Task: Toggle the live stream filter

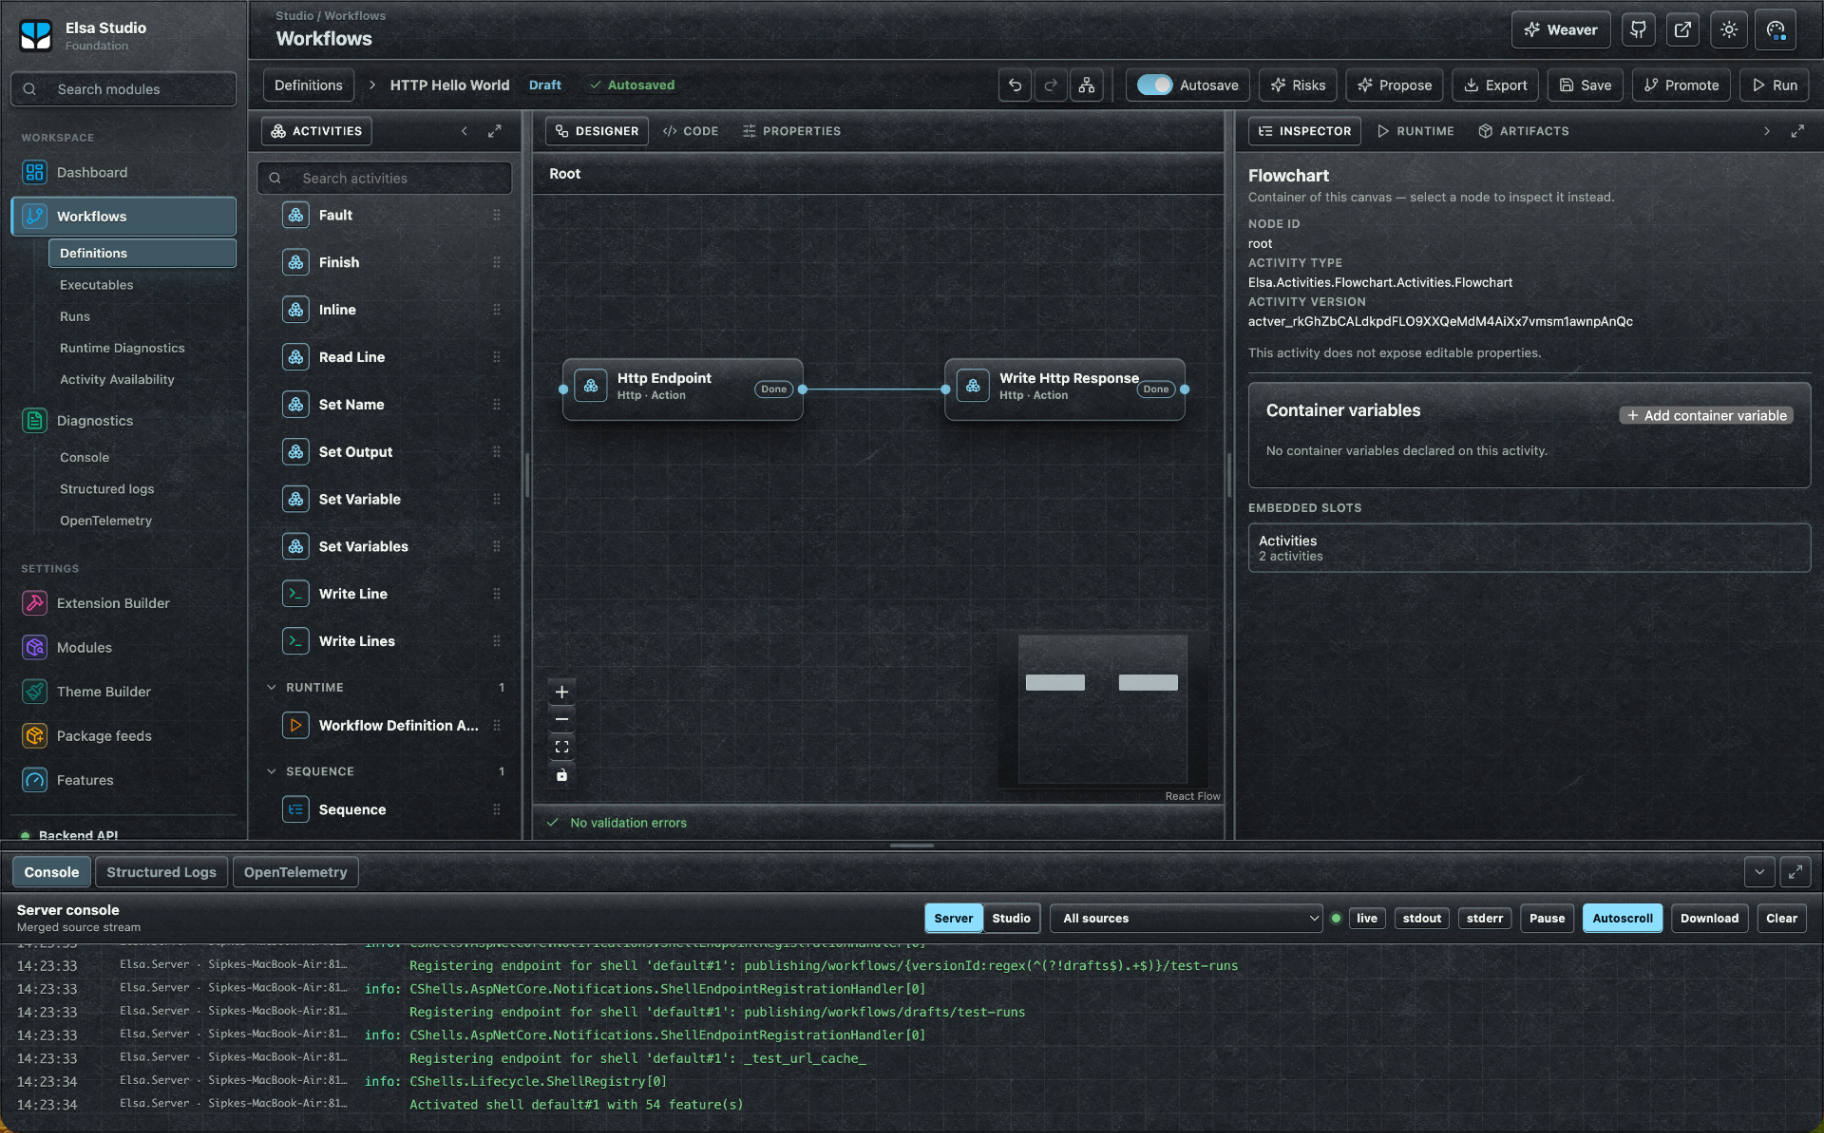Action: click(1366, 918)
